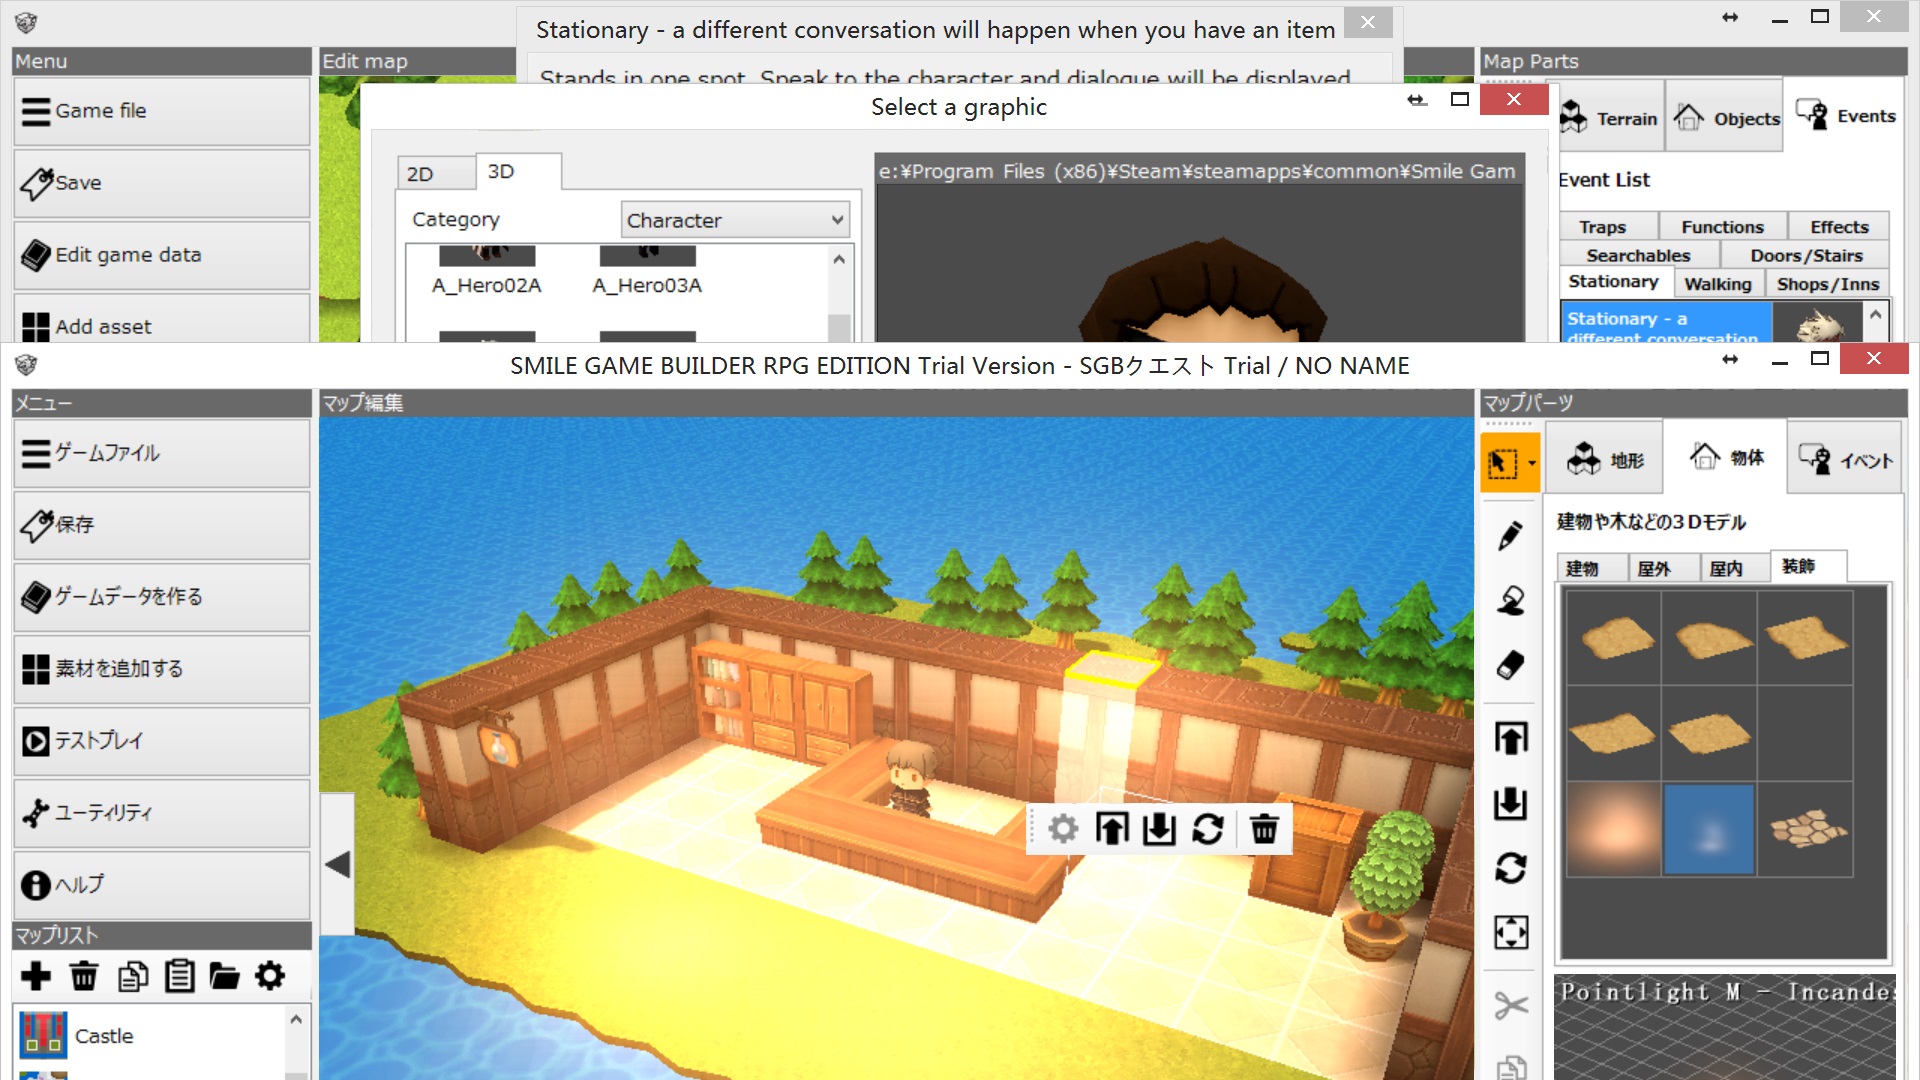Image resolution: width=1920 pixels, height=1080 pixels.
Task: Click trash icon in floating object toolbar
Action: pyautogui.click(x=1264, y=829)
